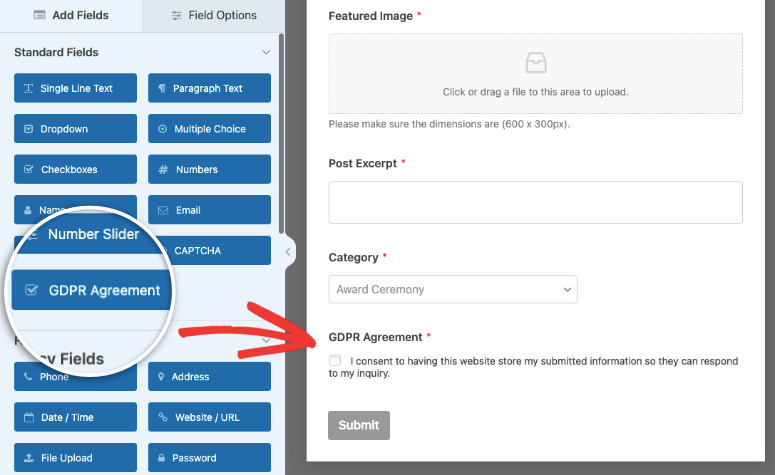
Task: Select the Category field label
Action: click(x=353, y=258)
